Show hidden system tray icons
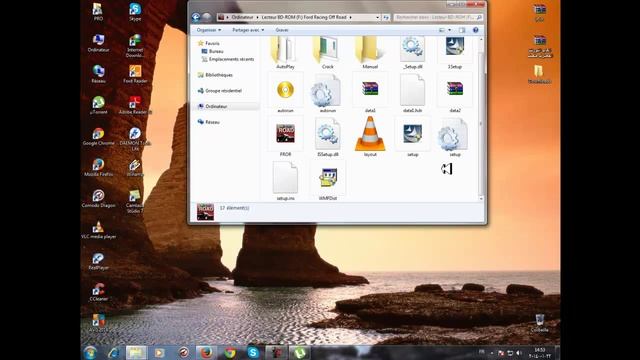The height and width of the screenshot is (360, 640). (492, 353)
